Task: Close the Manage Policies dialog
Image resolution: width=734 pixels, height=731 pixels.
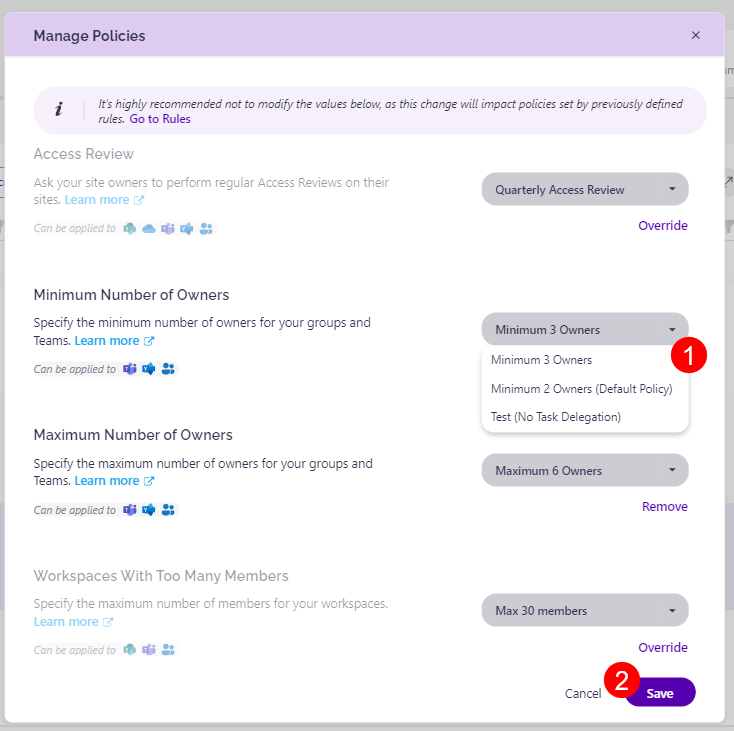Action: click(696, 35)
